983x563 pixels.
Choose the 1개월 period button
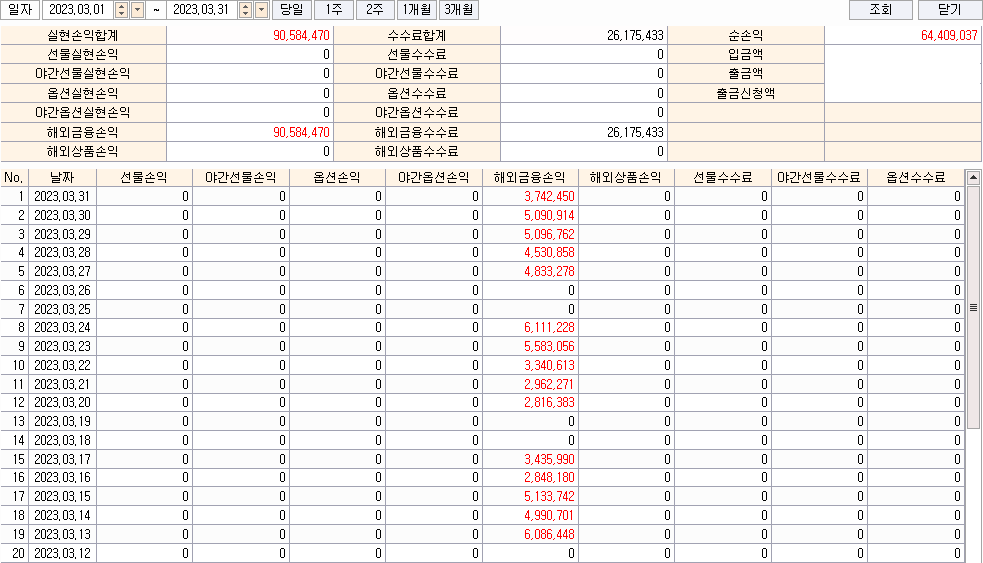point(415,10)
